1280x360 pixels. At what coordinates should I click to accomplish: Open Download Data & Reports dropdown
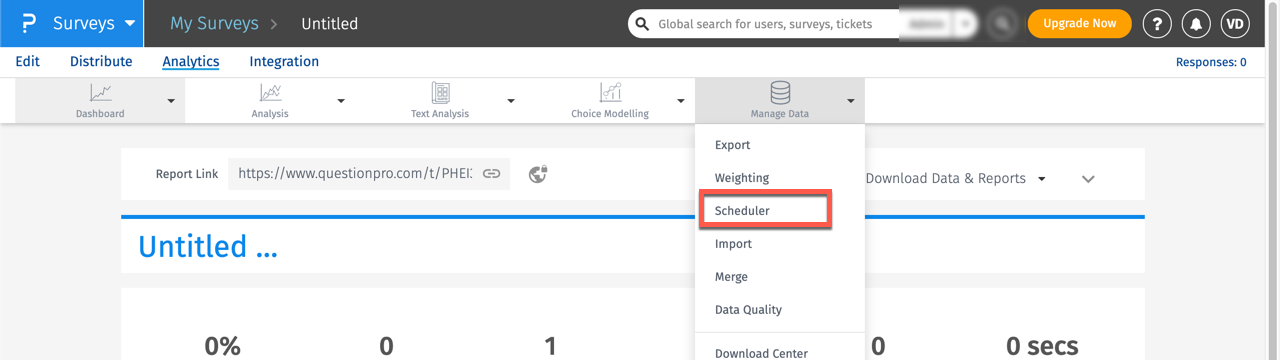tap(955, 178)
